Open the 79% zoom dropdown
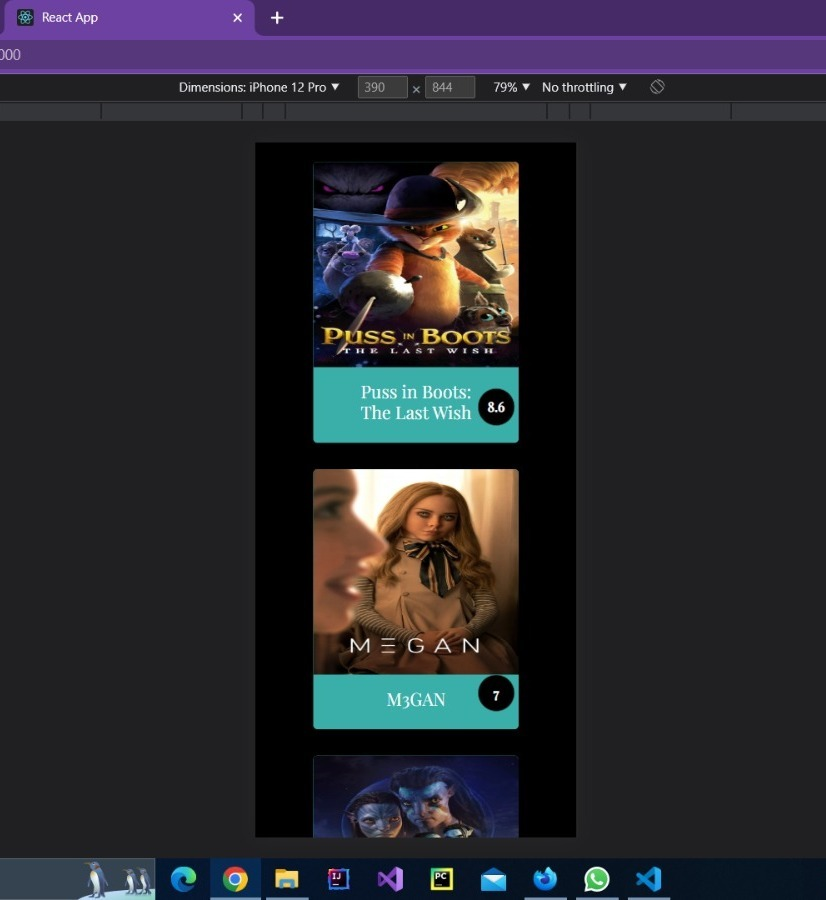 pyautogui.click(x=511, y=87)
